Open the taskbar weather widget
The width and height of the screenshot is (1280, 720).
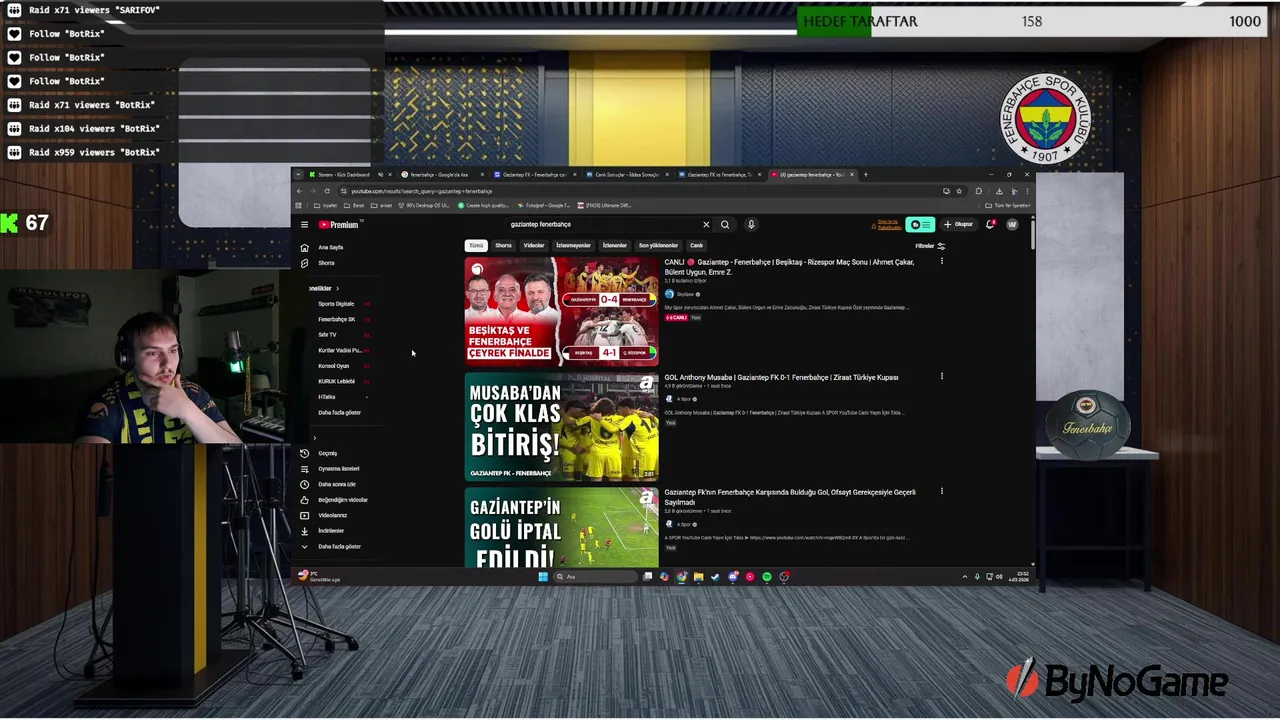[x=320, y=576]
